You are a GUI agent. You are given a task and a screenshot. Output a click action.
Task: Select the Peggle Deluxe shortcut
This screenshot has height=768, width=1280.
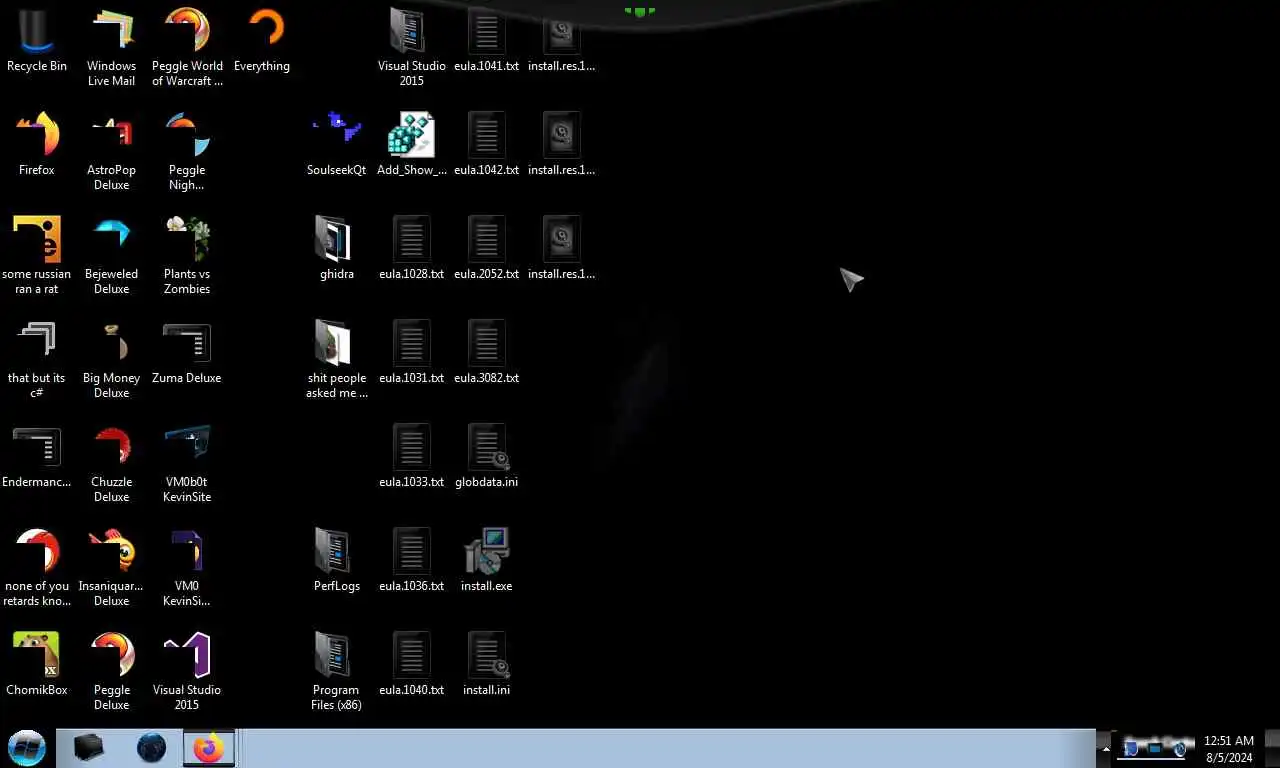coord(111,672)
